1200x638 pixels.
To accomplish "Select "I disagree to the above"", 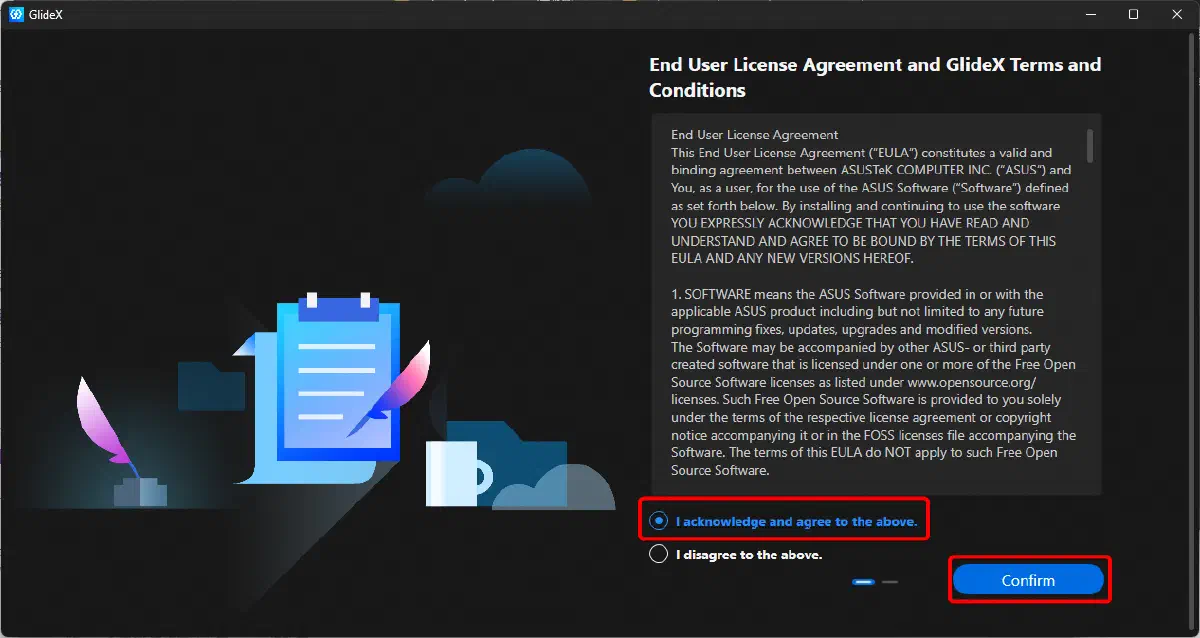I will 658,554.
